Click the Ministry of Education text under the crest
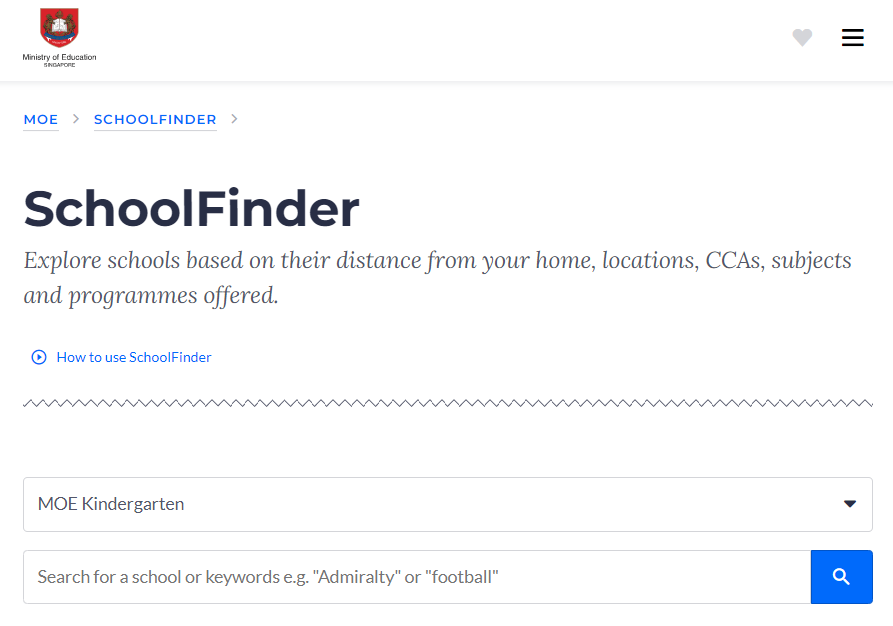This screenshot has height=626, width=893. (59, 57)
